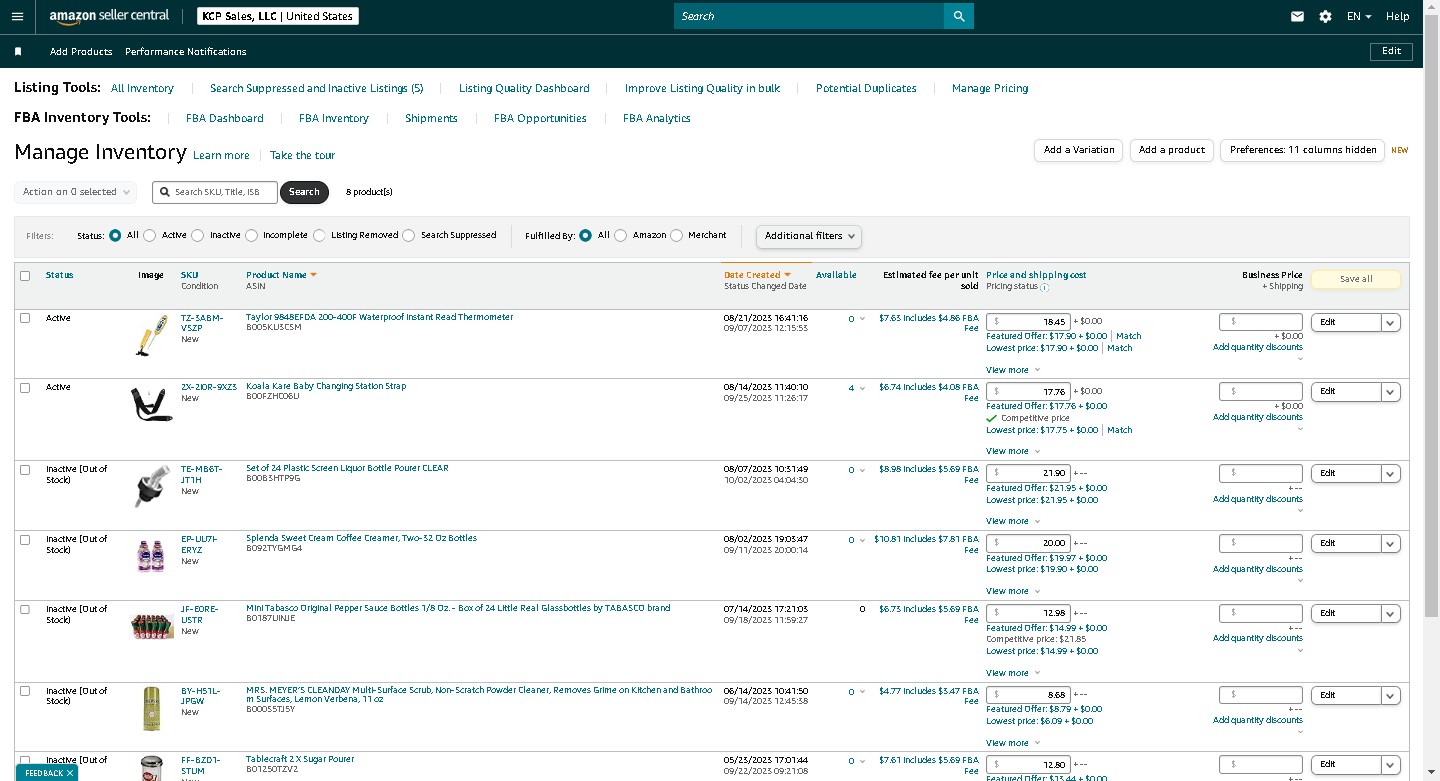The height and width of the screenshot is (781, 1440).
Task: Open the settings gear icon
Action: (x=1326, y=16)
